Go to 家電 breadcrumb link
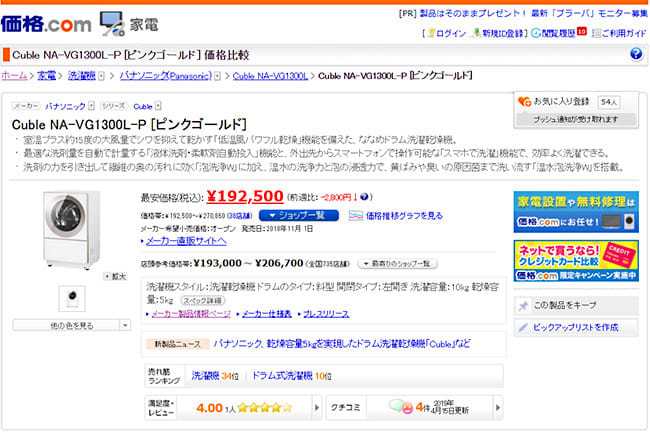This screenshot has width=650, height=432. (46, 76)
